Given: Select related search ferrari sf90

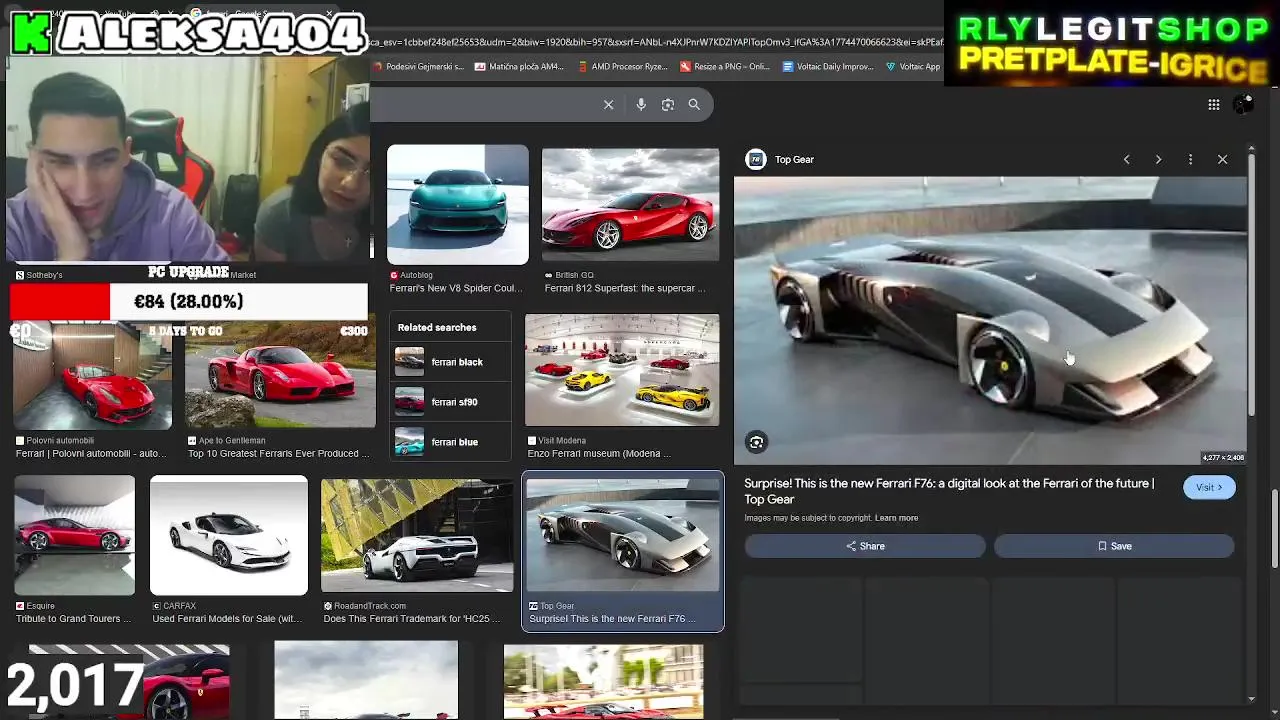Looking at the screenshot, I should (x=450, y=402).
